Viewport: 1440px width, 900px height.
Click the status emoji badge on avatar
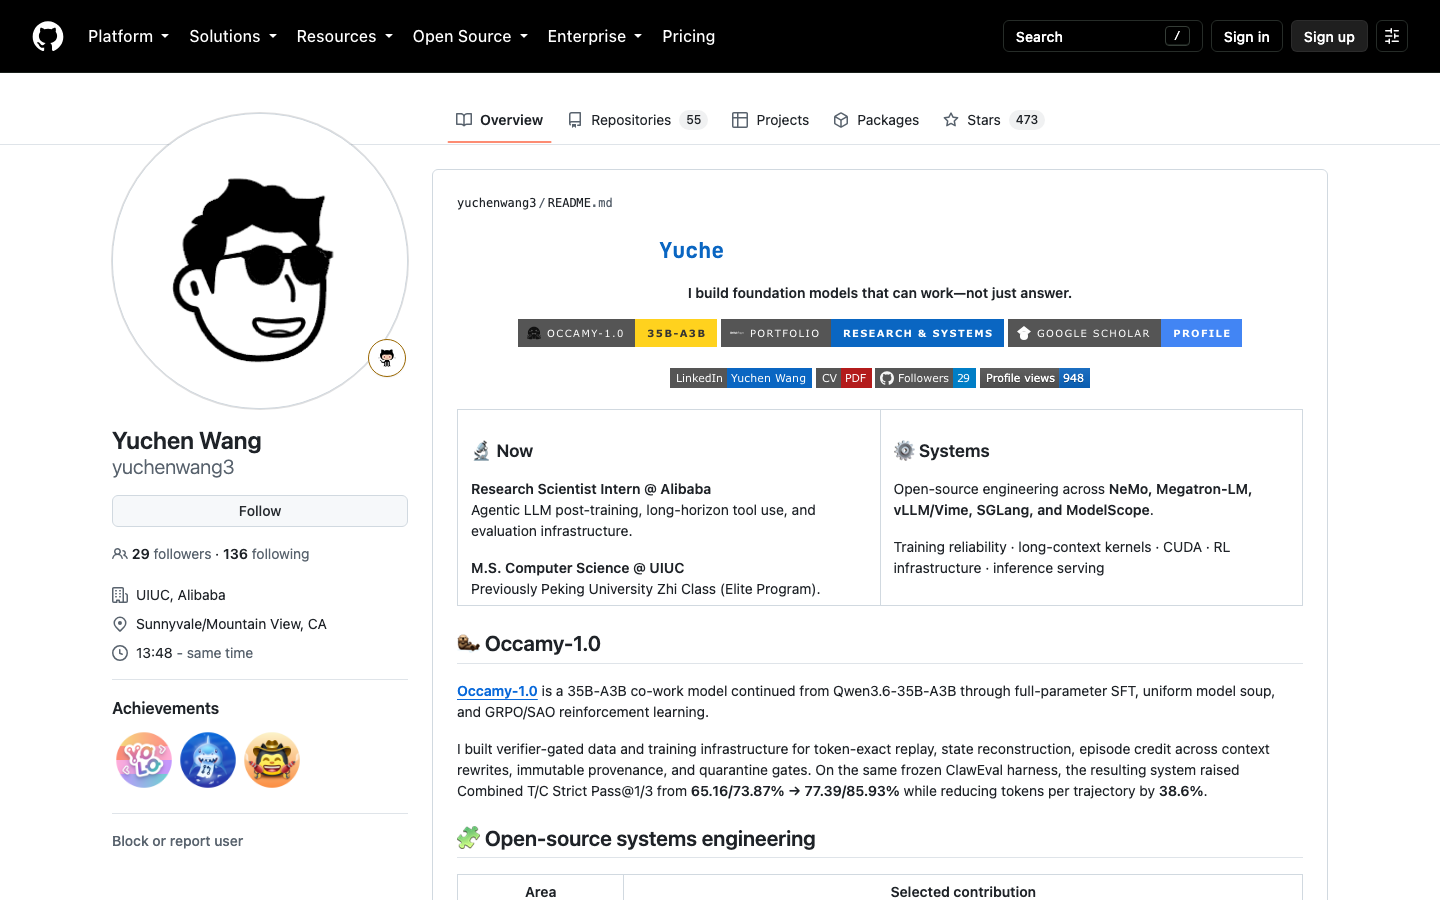pyautogui.click(x=387, y=358)
